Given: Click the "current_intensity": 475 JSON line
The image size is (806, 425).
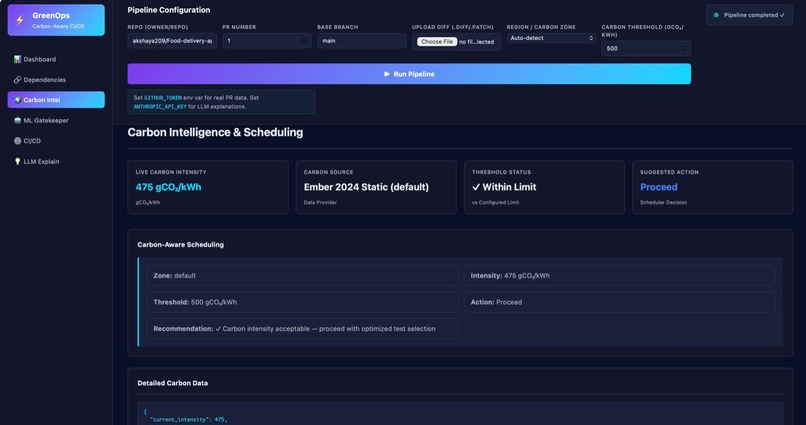Looking at the screenshot, I should pyautogui.click(x=188, y=420).
